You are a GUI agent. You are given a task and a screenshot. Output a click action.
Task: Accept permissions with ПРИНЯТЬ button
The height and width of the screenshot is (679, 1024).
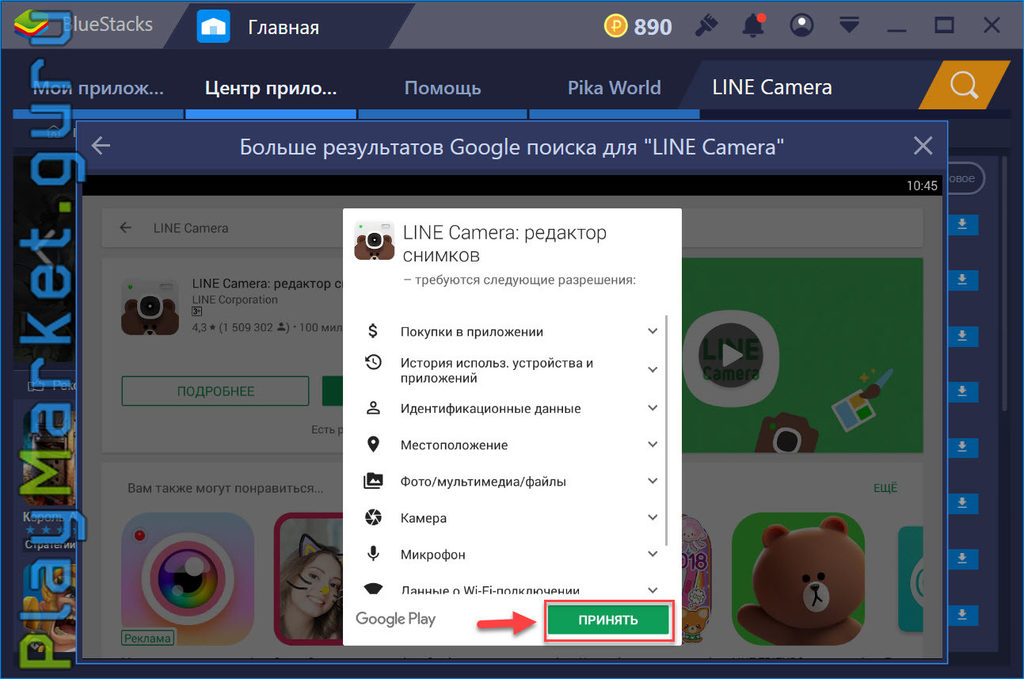(x=608, y=620)
